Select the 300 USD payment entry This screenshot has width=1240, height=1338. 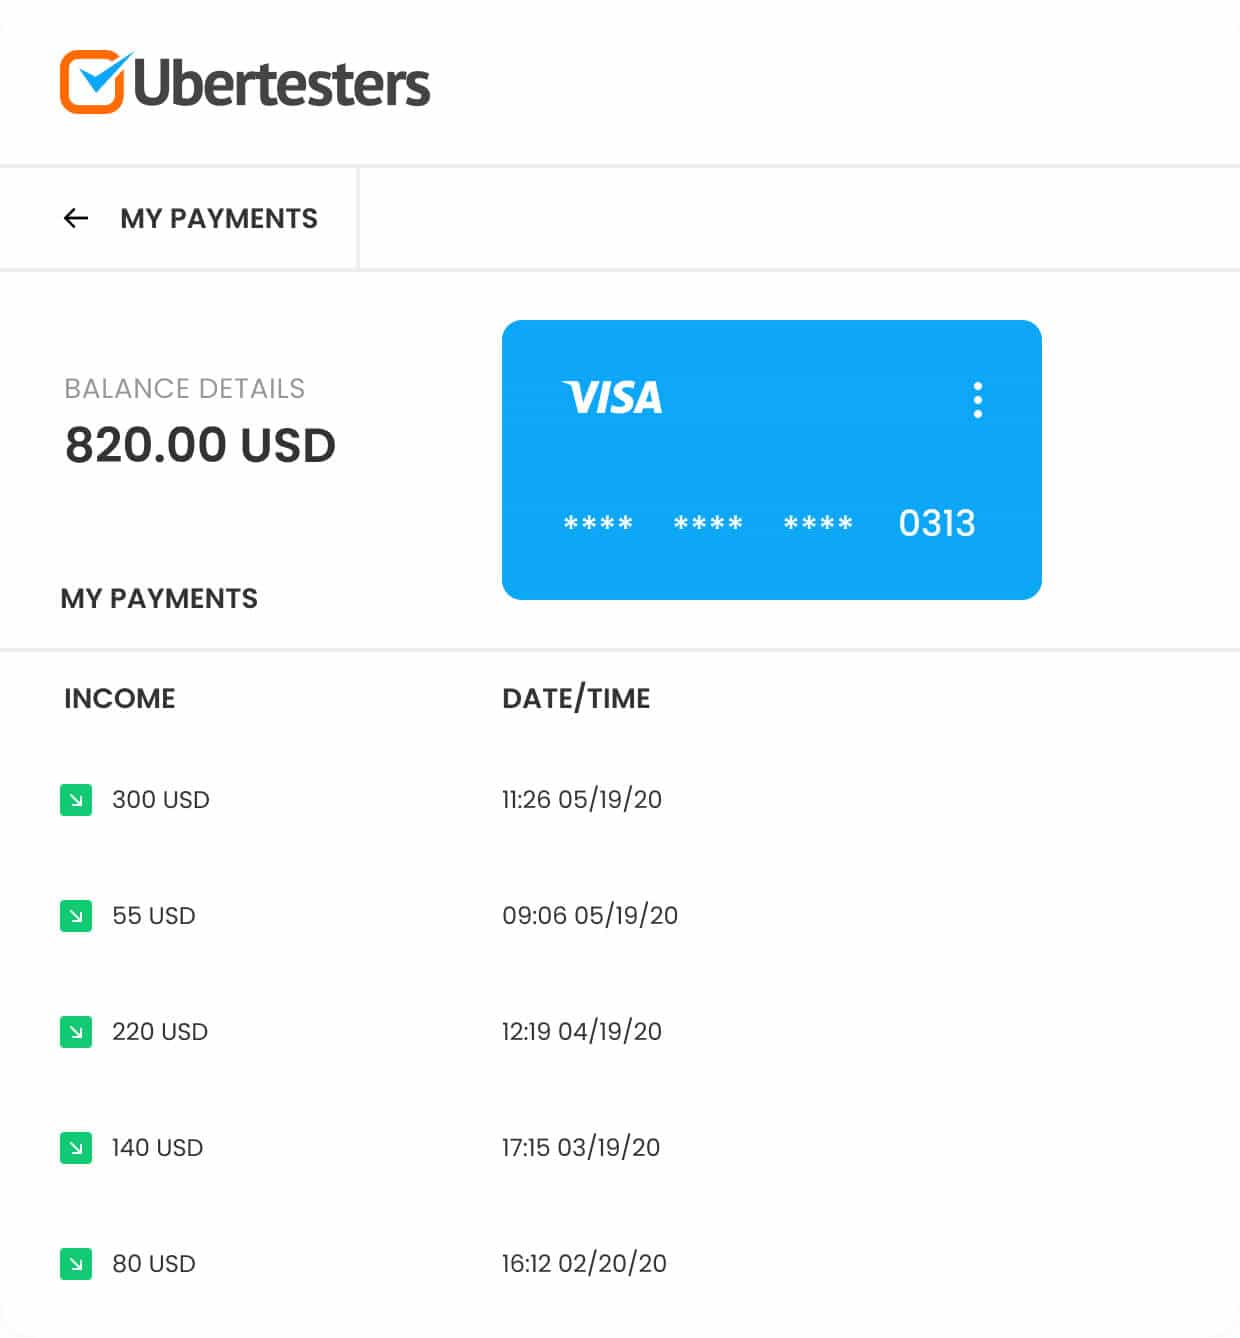[x=162, y=799]
